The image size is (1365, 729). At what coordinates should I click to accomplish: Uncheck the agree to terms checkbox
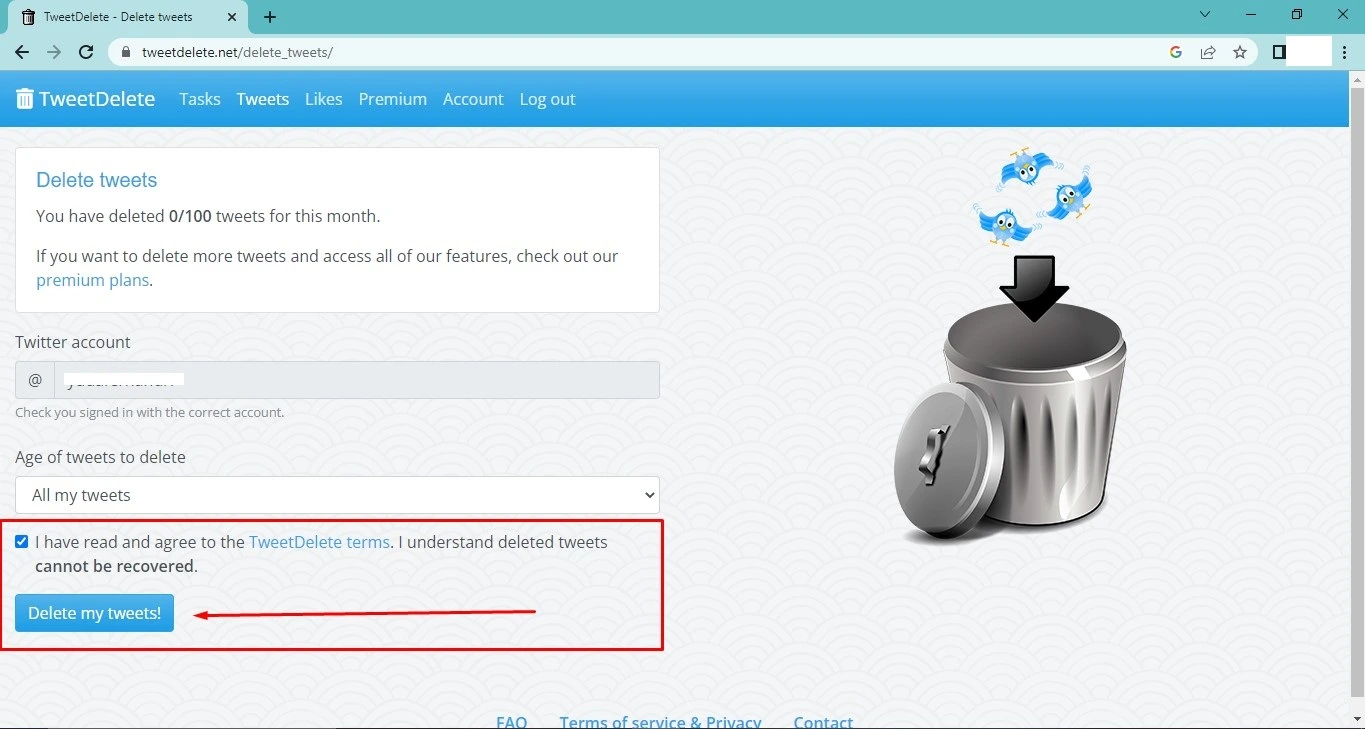pos(22,542)
